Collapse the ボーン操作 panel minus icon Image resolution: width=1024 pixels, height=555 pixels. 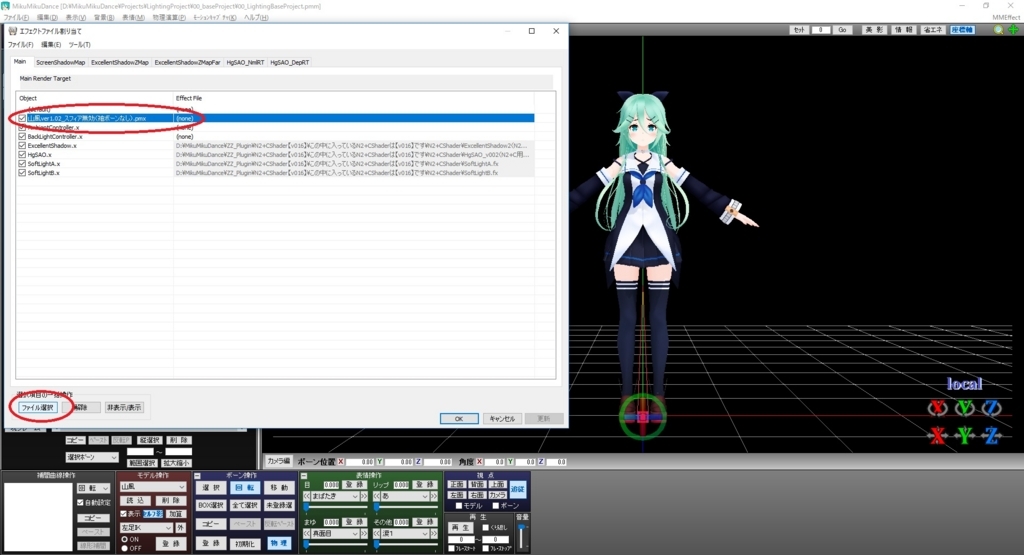pos(197,476)
